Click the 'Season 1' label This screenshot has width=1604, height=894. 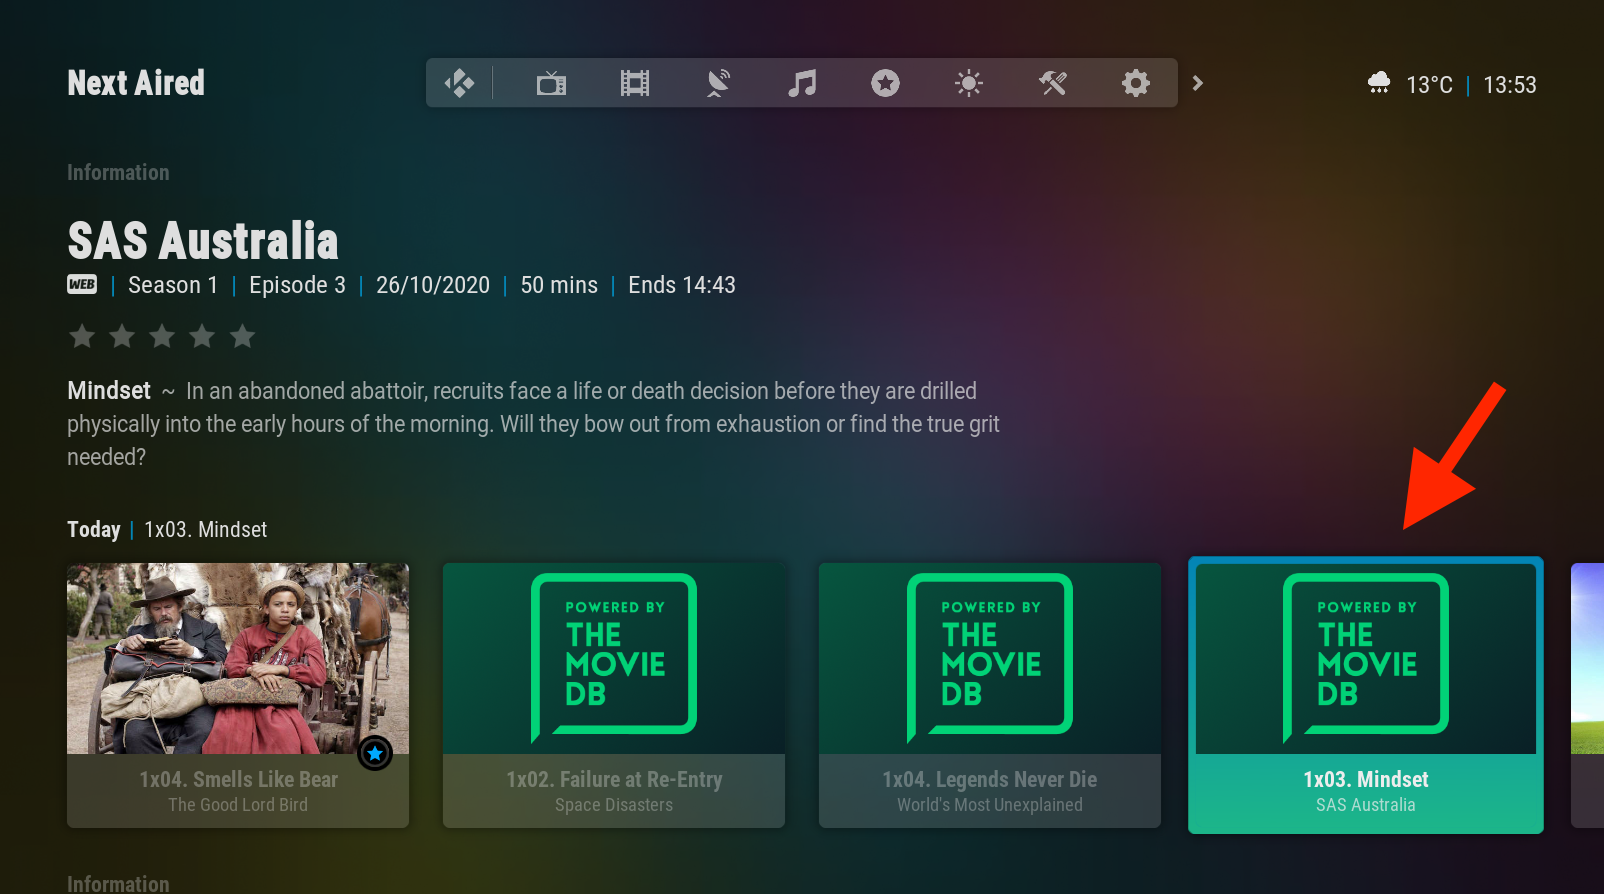(173, 285)
